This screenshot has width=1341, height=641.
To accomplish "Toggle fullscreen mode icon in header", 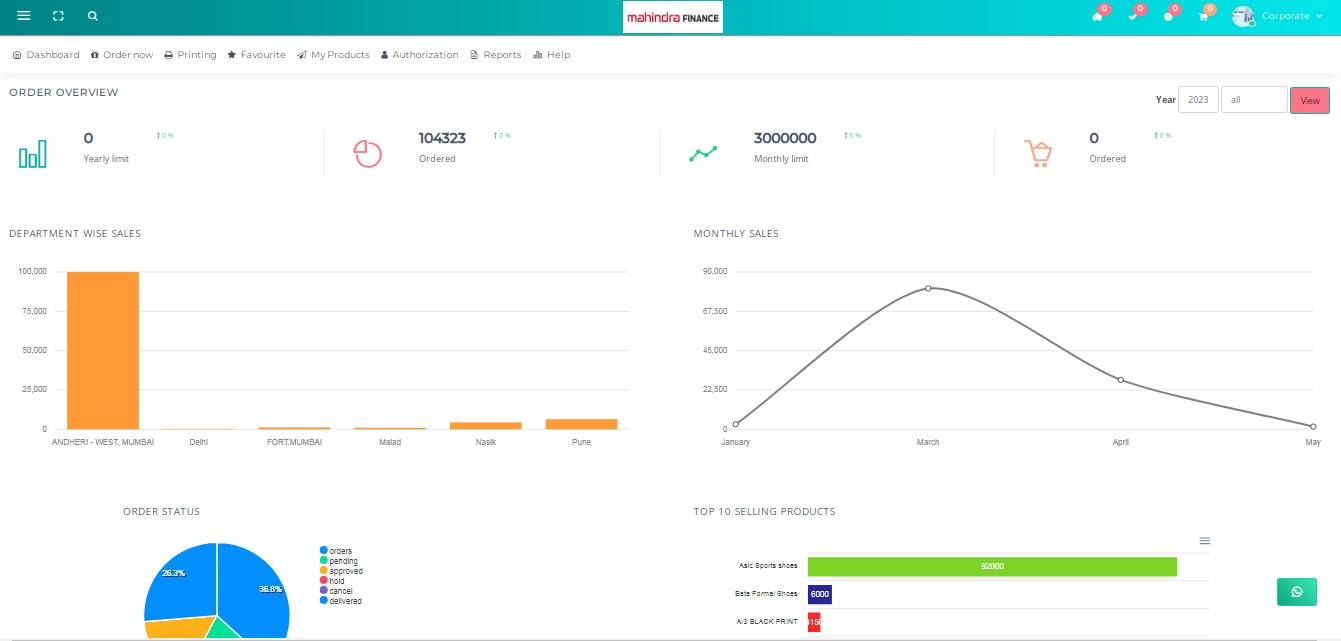I will tap(58, 16).
